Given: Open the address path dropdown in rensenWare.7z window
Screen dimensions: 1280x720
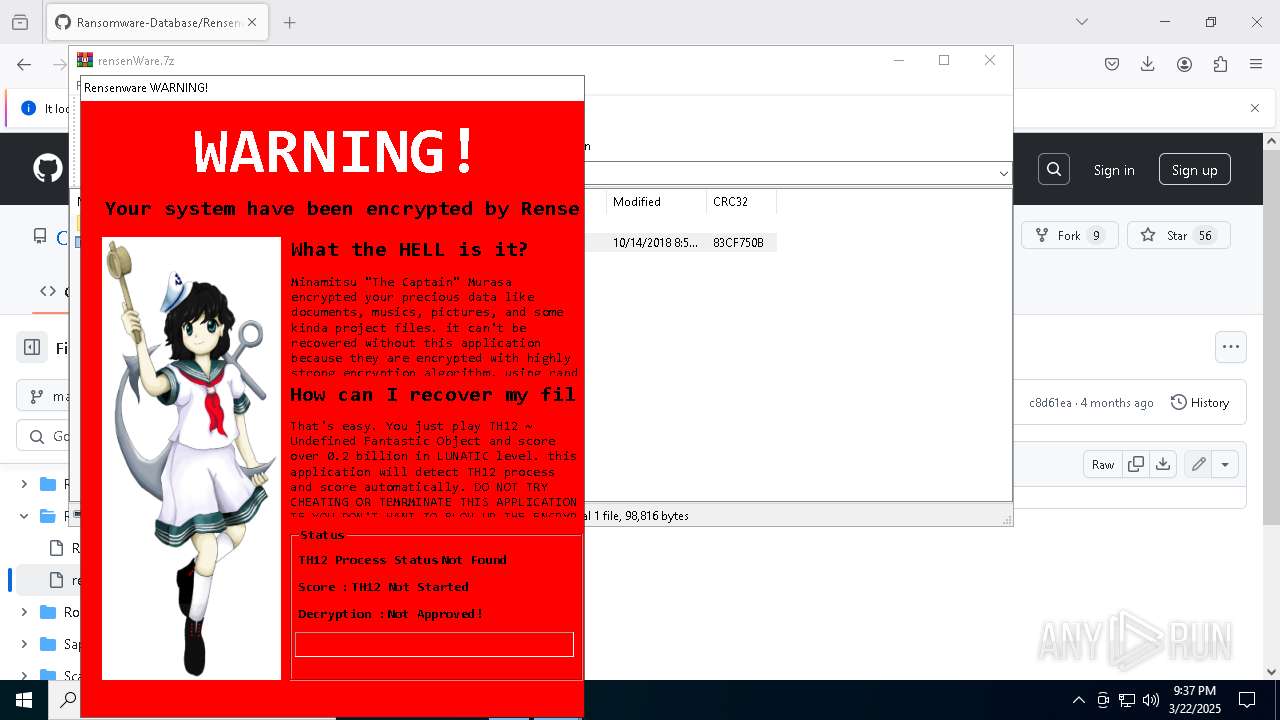Looking at the screenshot, I should click(1003, 173).
